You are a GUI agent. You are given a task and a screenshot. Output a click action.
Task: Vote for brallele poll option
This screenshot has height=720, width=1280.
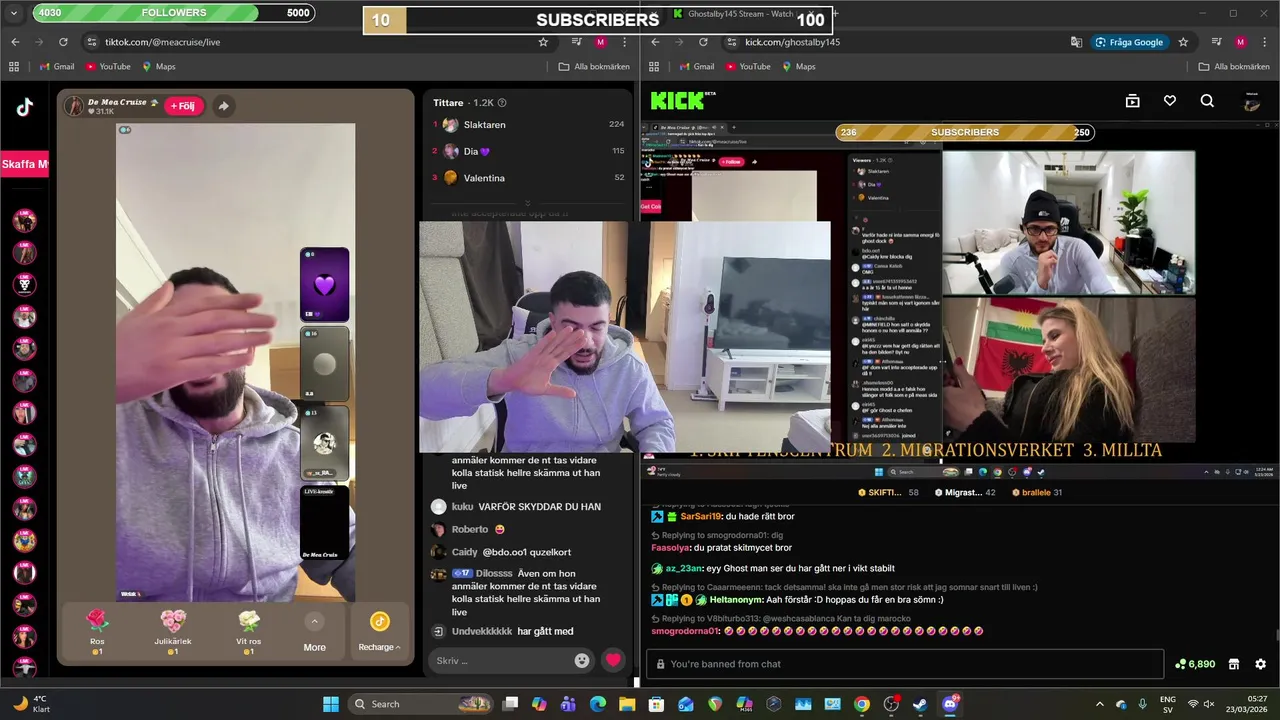1037,493
